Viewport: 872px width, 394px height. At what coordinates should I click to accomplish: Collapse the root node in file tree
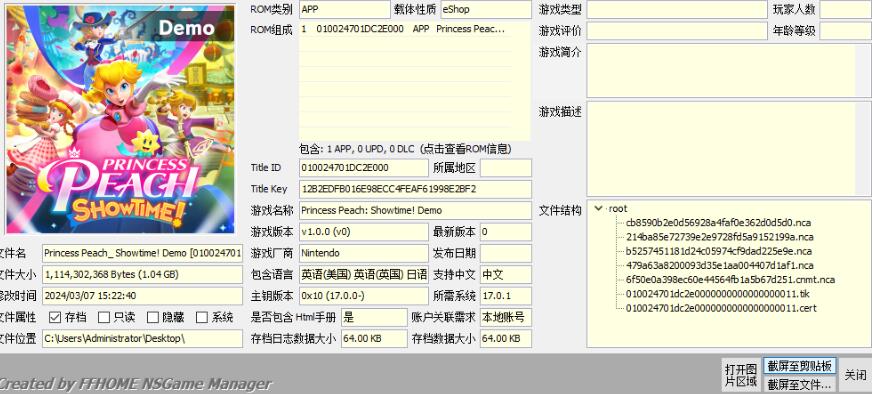click(x=598, y=209)
